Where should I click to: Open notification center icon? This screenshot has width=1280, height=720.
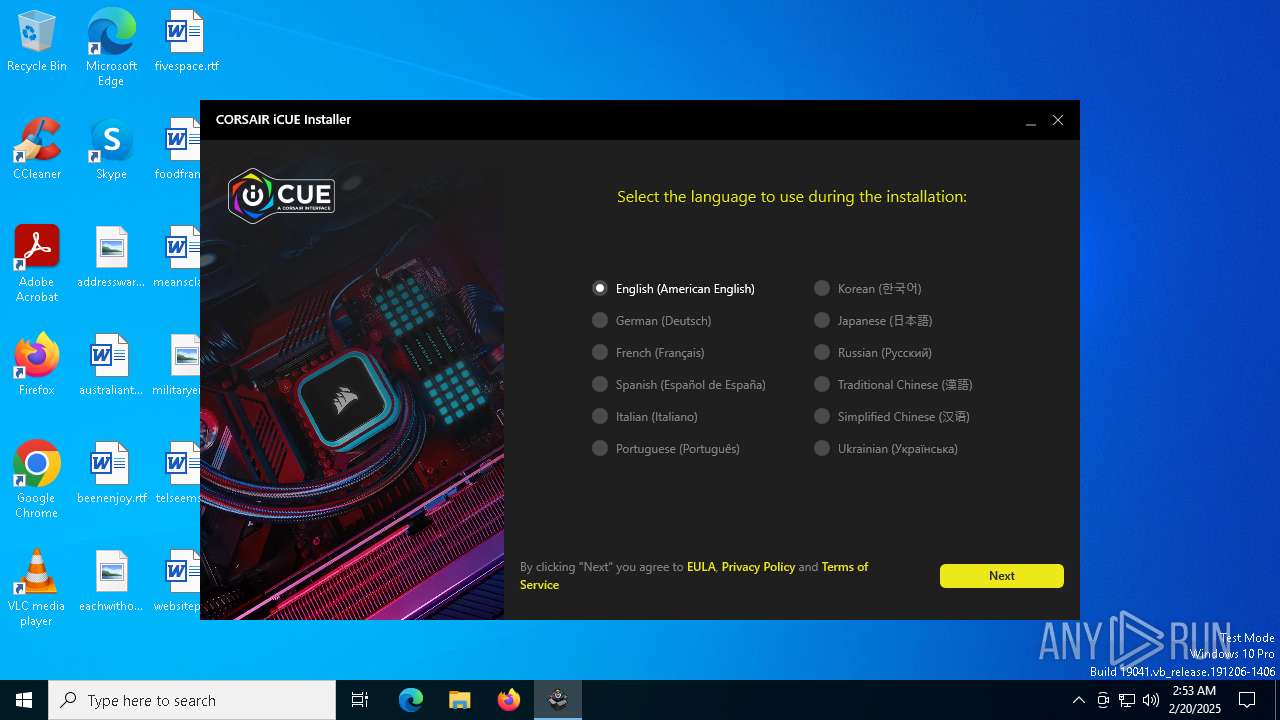coord(1247,700)
